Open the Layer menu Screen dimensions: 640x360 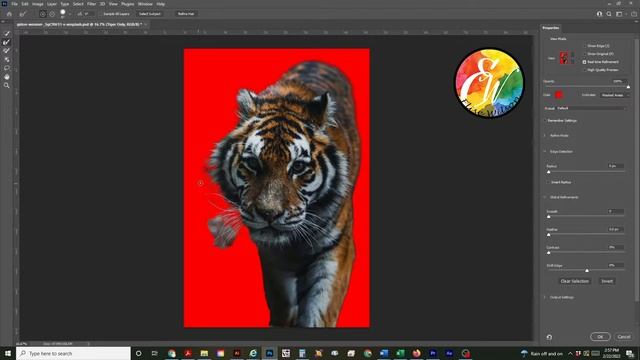(x=52, y=4)
